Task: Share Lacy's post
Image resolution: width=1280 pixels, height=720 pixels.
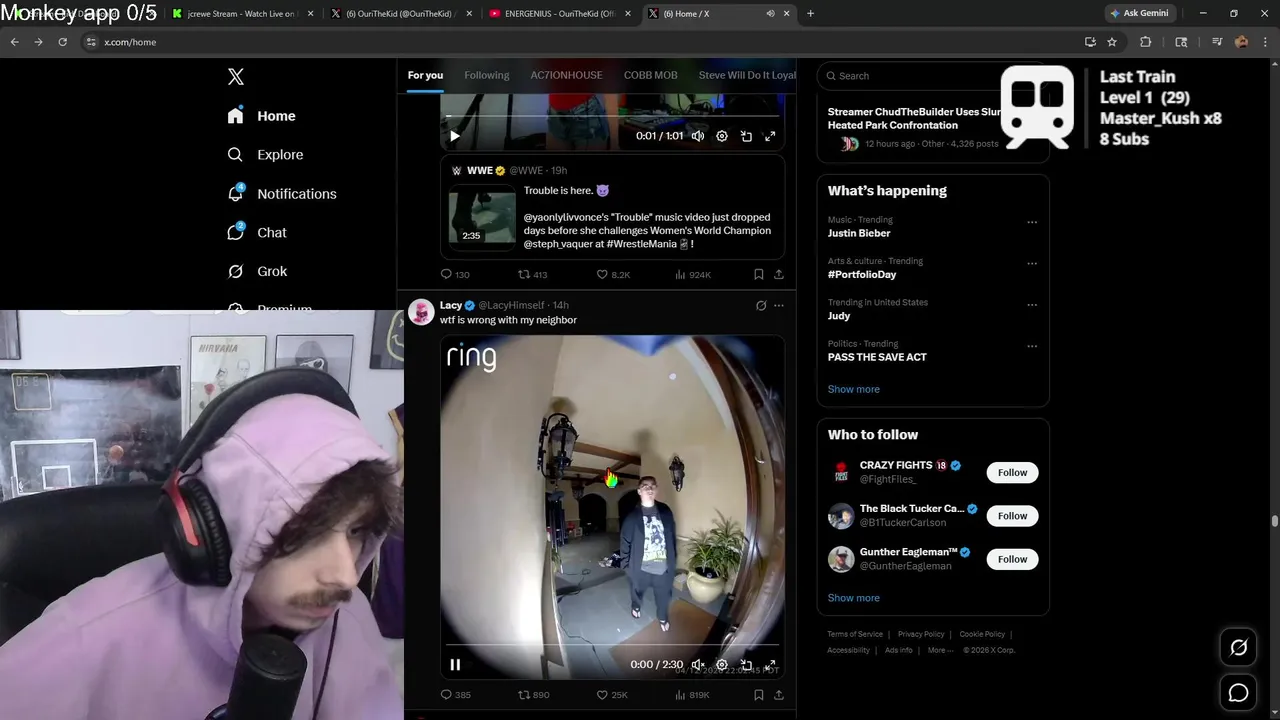Action: [779, 695]
